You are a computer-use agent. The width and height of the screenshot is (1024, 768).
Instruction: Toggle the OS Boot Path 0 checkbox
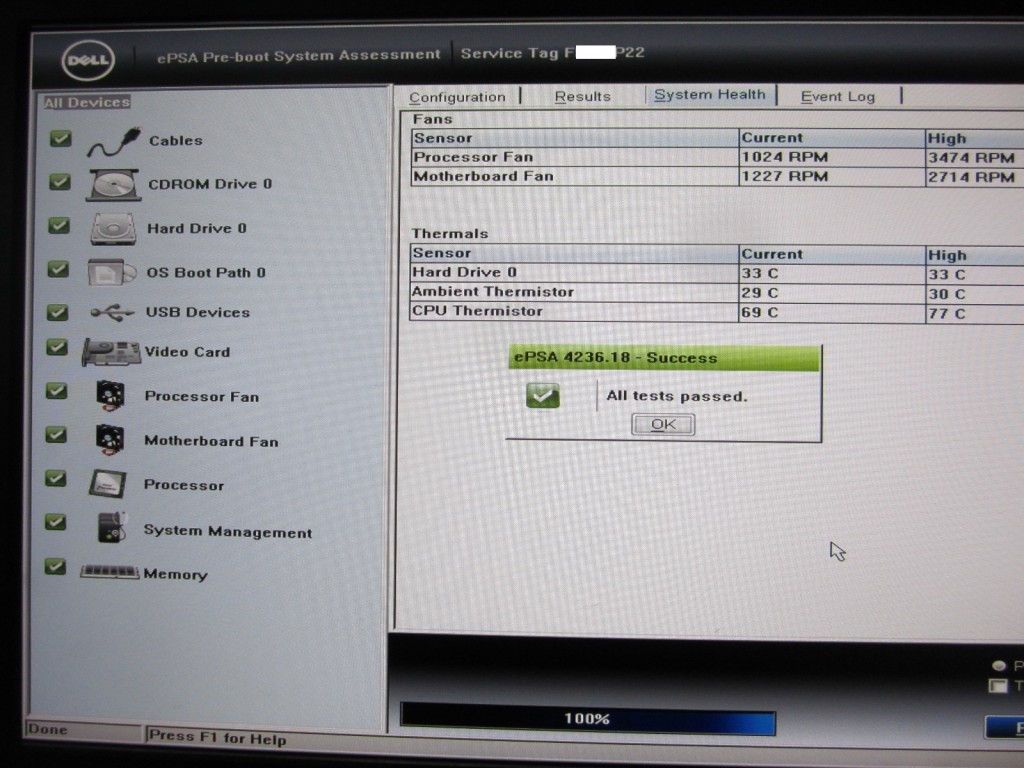(58, 269)
